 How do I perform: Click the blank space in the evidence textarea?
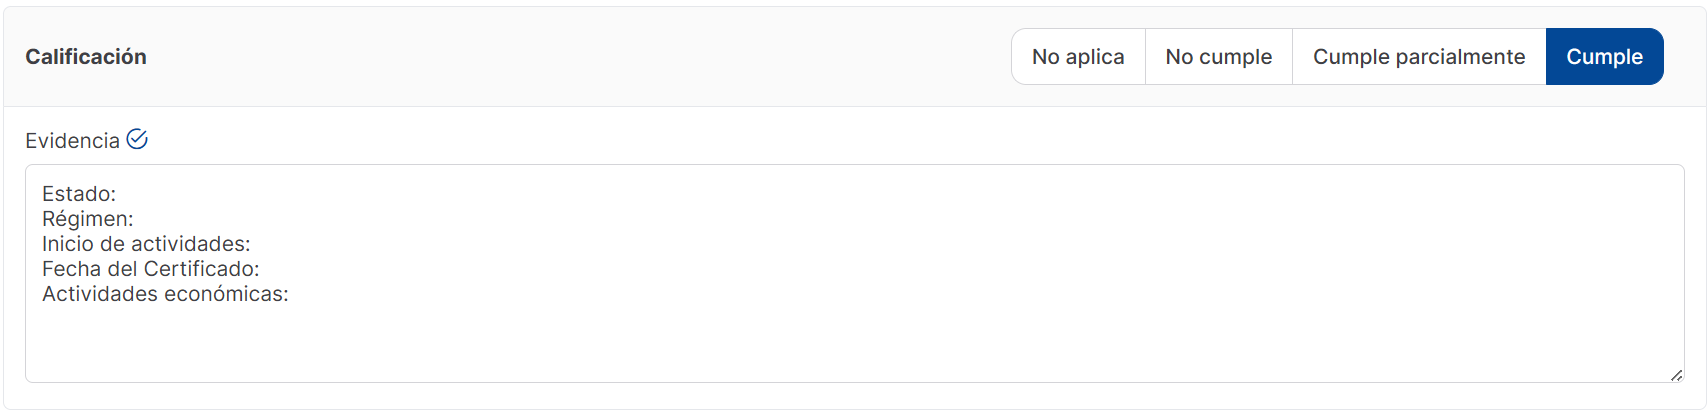point(850,340)
